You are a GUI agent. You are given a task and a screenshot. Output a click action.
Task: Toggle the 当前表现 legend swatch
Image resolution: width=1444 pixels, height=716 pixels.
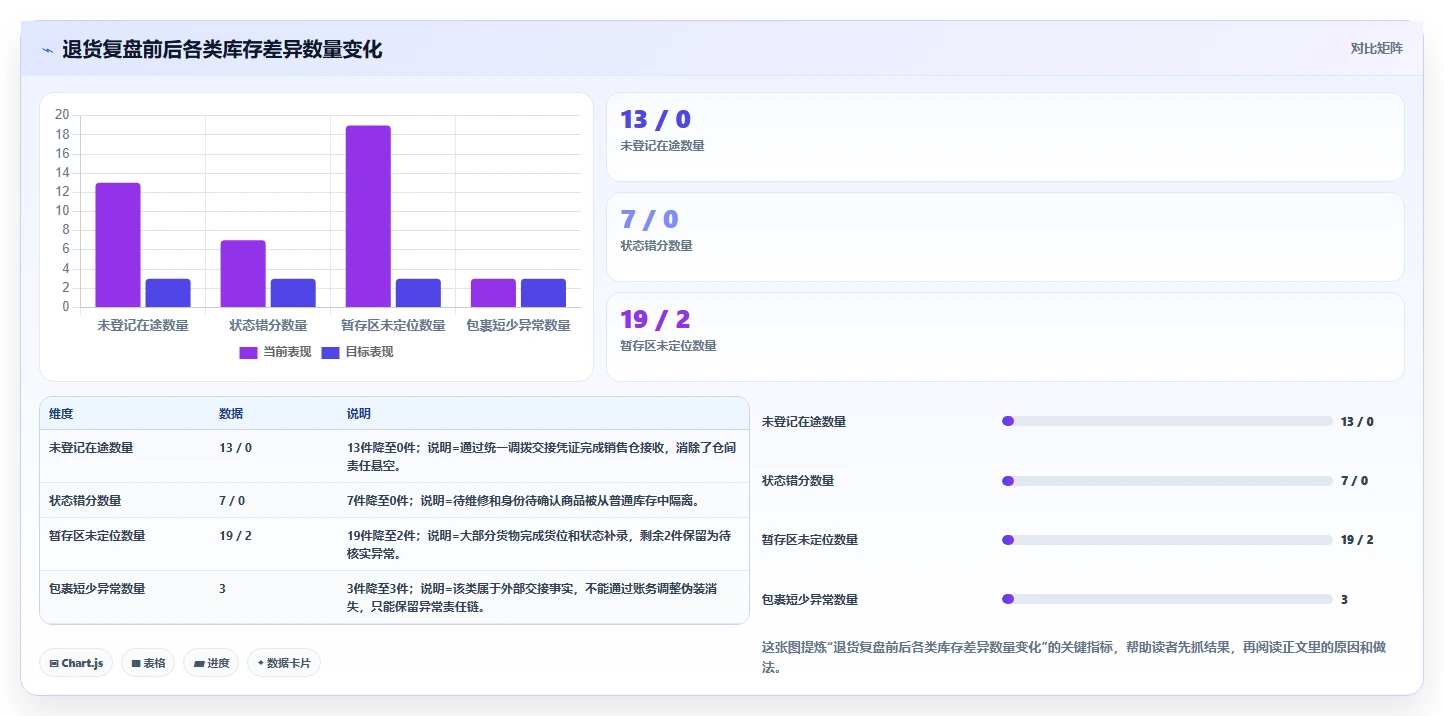(249, 352)
